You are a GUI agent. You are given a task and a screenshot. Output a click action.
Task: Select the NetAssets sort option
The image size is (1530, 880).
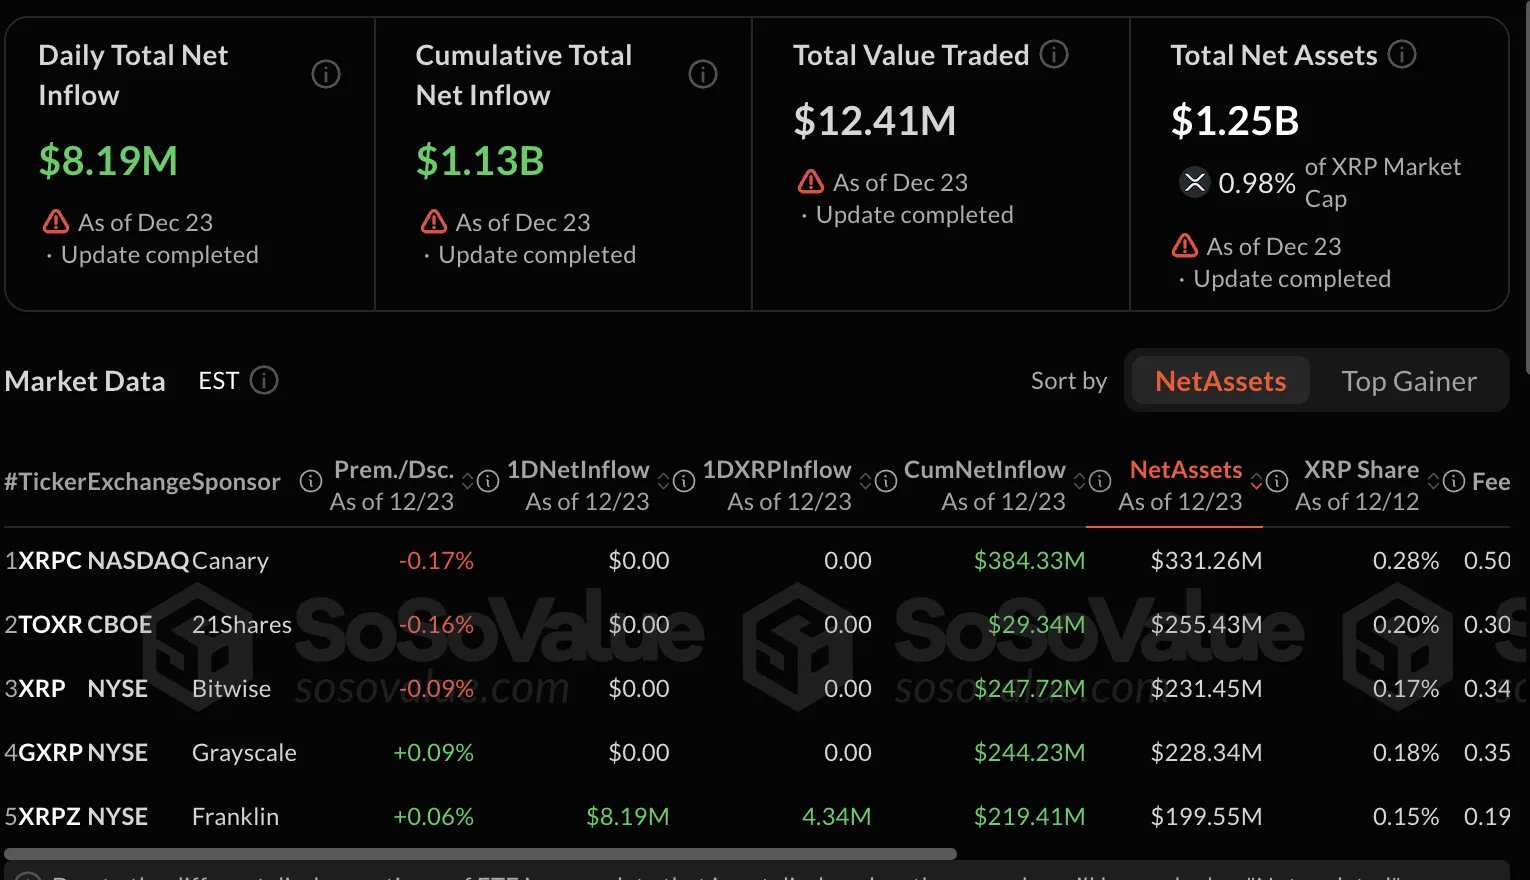pyautogui.click(x=1220, y=380)
